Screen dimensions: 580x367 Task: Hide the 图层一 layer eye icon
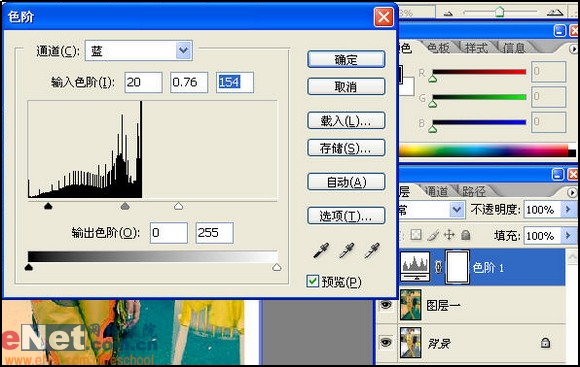click(386, 305)
